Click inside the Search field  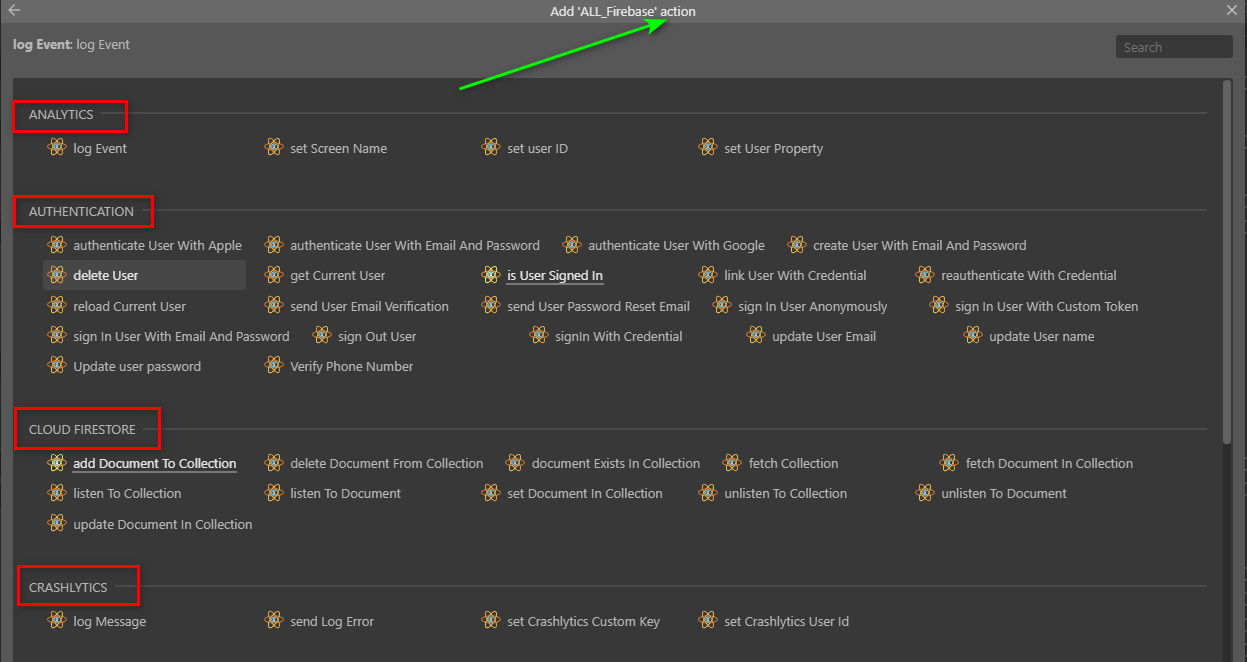tap(1172, 47)
